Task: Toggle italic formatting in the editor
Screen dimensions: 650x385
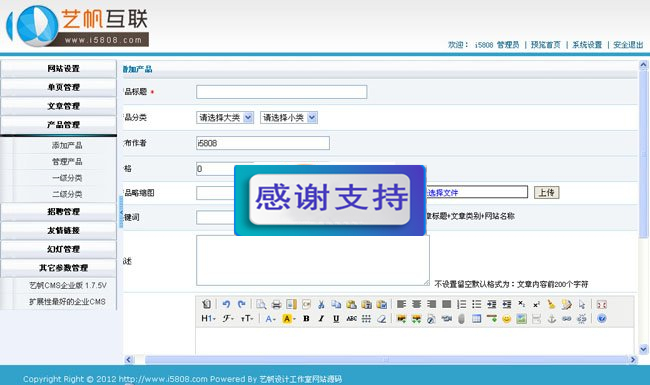Action: [x=321, y=319]
